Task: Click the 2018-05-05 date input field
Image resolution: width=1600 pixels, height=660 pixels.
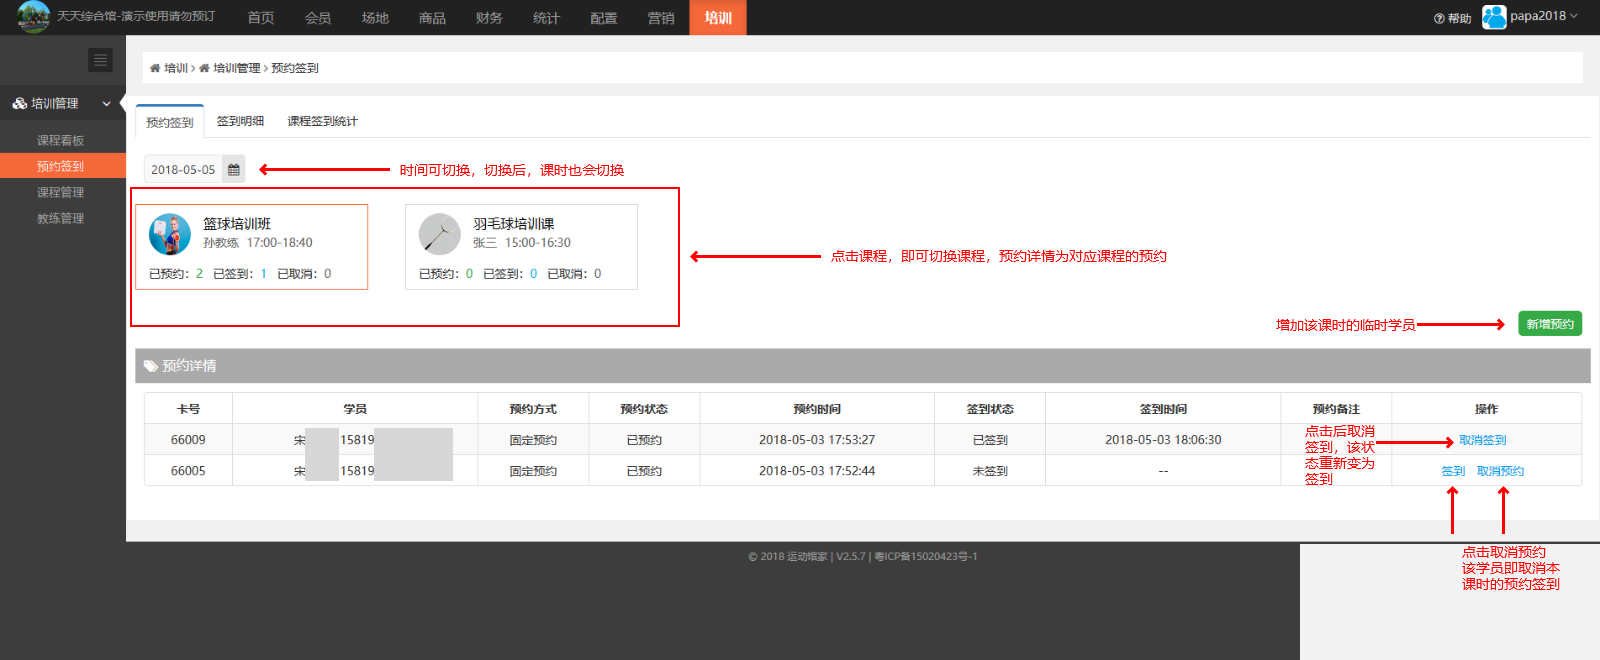Action: pyautogui.click(x=183, y=169)
